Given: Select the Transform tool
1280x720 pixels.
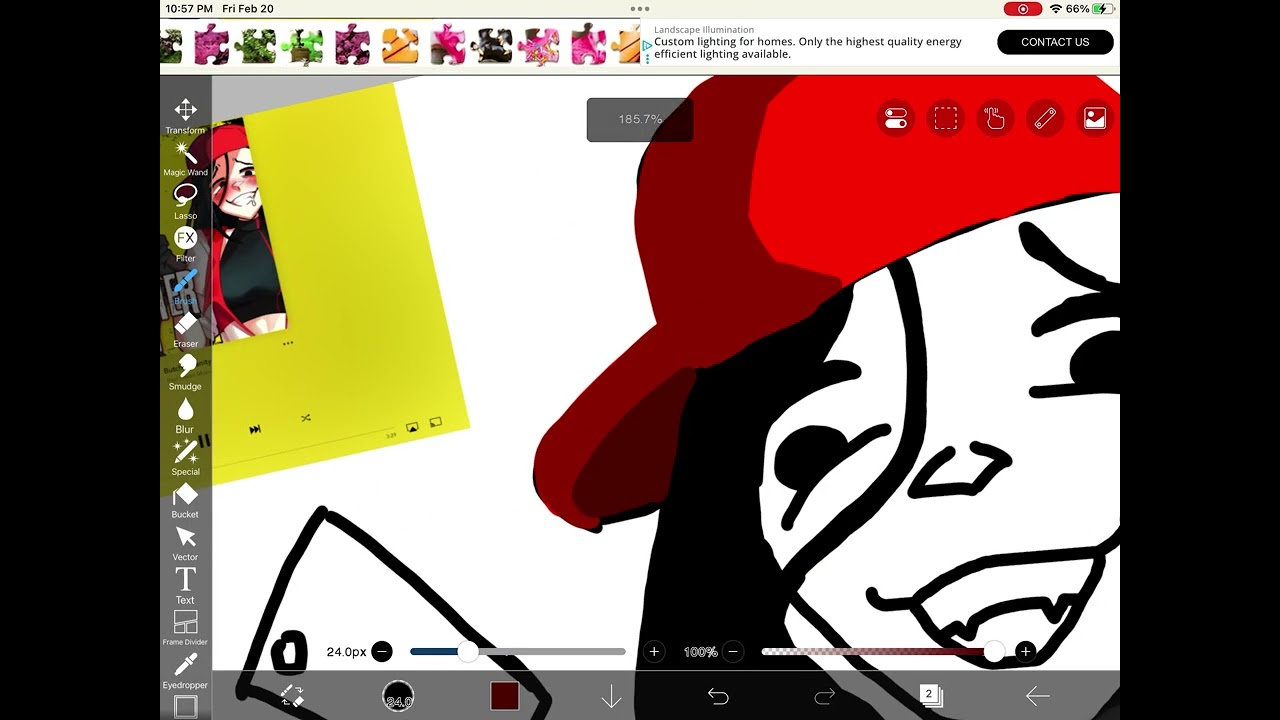Looking at the screenshot, I should tap(185, 116).
